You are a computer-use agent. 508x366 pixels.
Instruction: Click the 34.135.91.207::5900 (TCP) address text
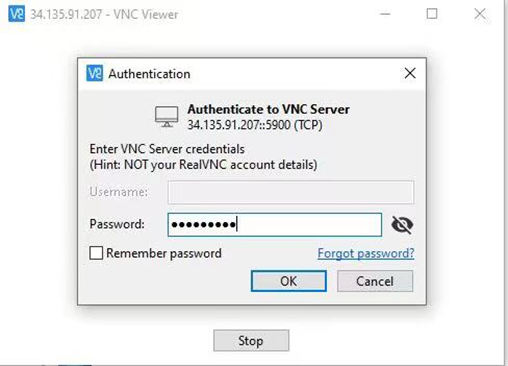click(255, 125)
